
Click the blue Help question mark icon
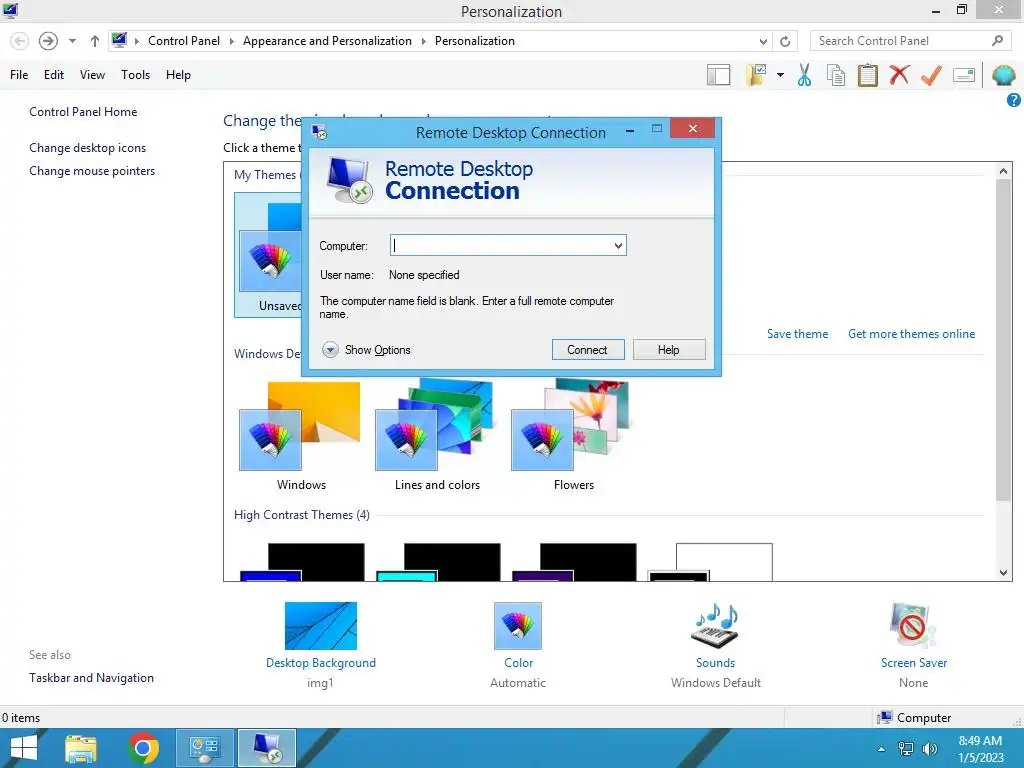[x=1014, y=100]
